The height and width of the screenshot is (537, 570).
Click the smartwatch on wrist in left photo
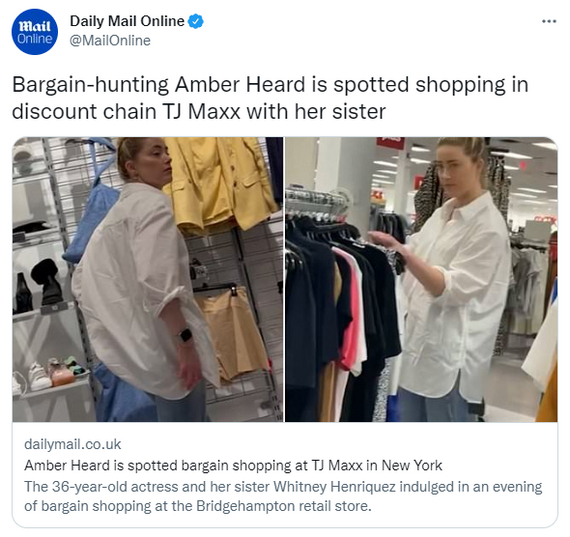pos(185,334)
